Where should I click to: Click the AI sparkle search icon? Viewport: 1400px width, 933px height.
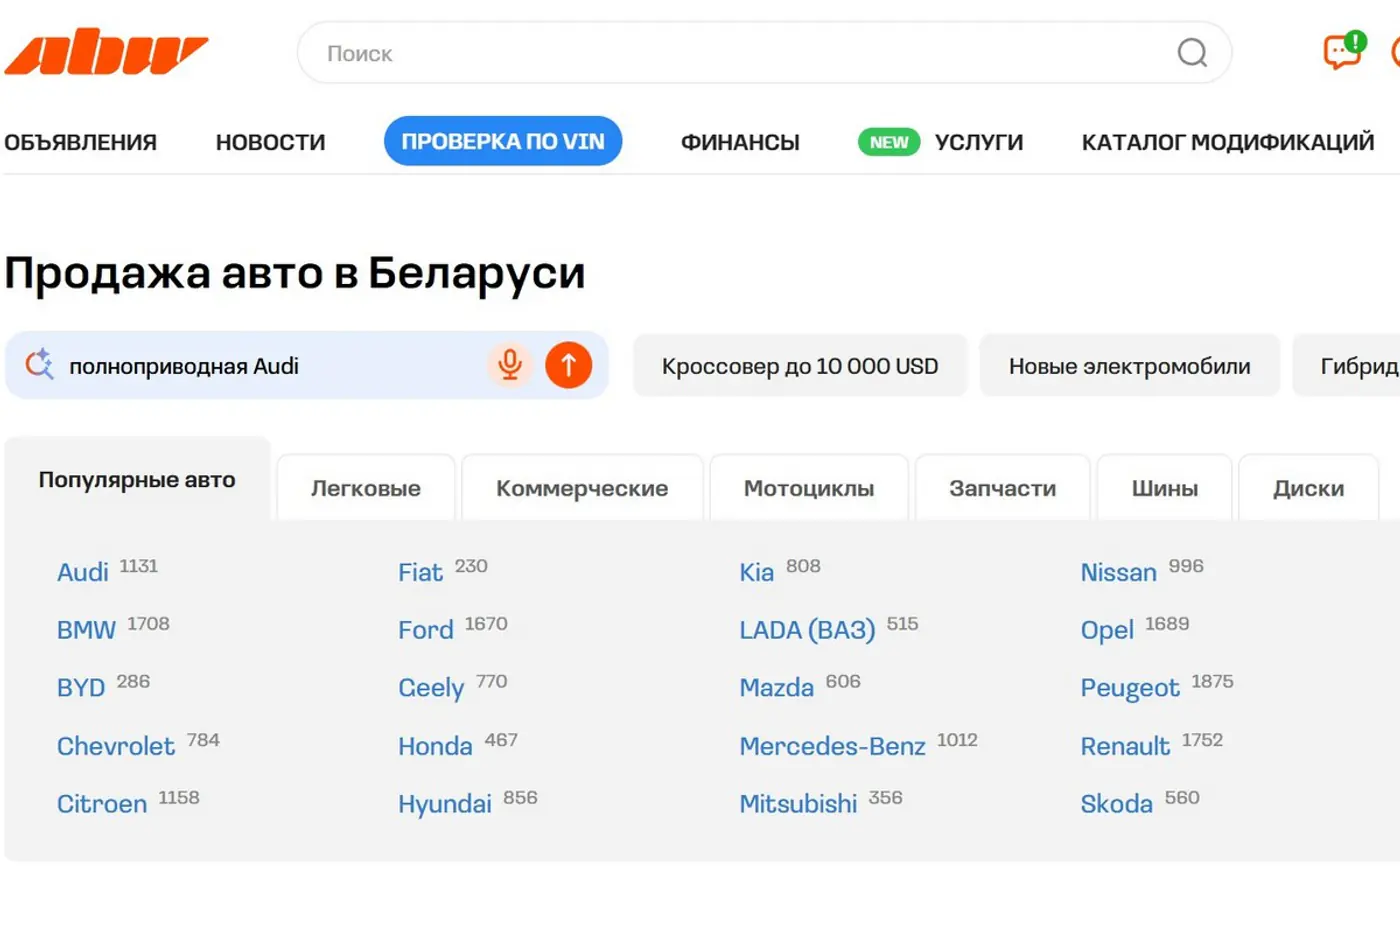pos(40,365)
